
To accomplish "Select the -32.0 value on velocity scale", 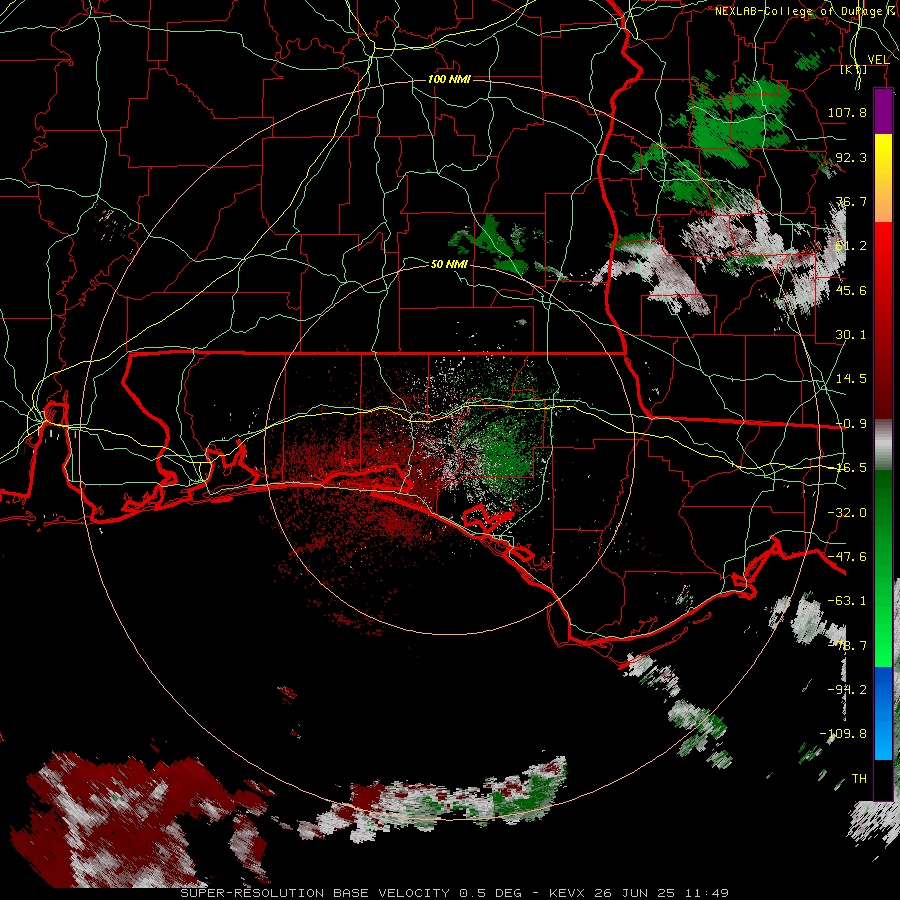I will [x=847, y=513].
